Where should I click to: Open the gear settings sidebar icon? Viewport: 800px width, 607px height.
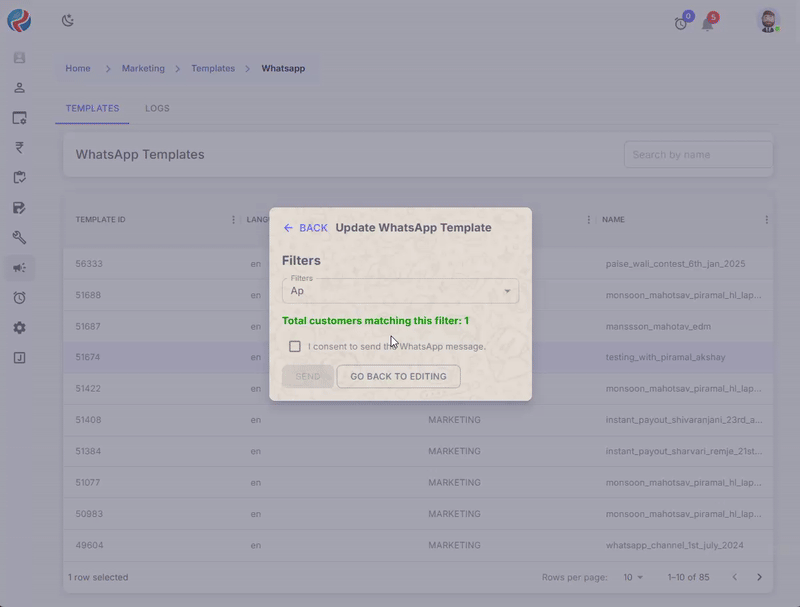coord(19,328)
